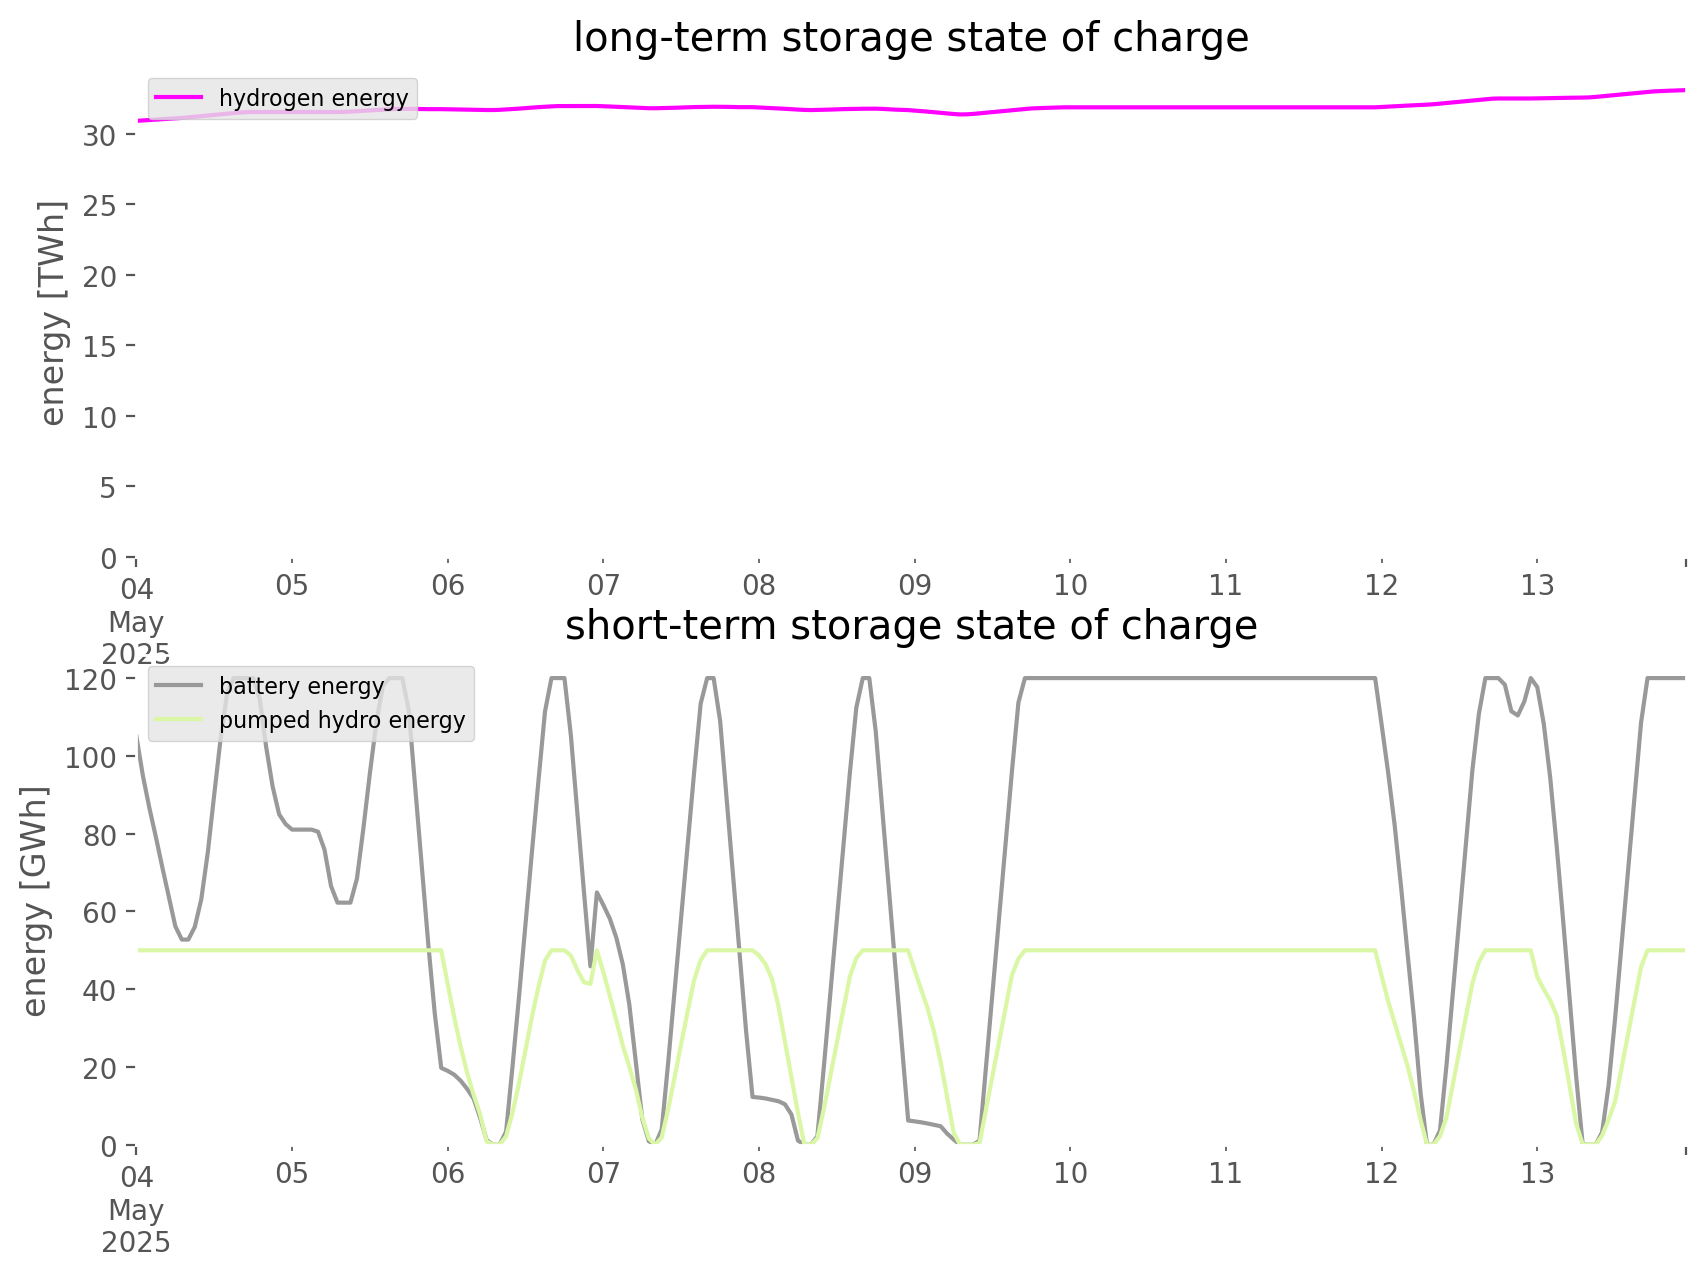
Task: Click the '09' date tick on the bottom chart
Action: coord(914,1173)
